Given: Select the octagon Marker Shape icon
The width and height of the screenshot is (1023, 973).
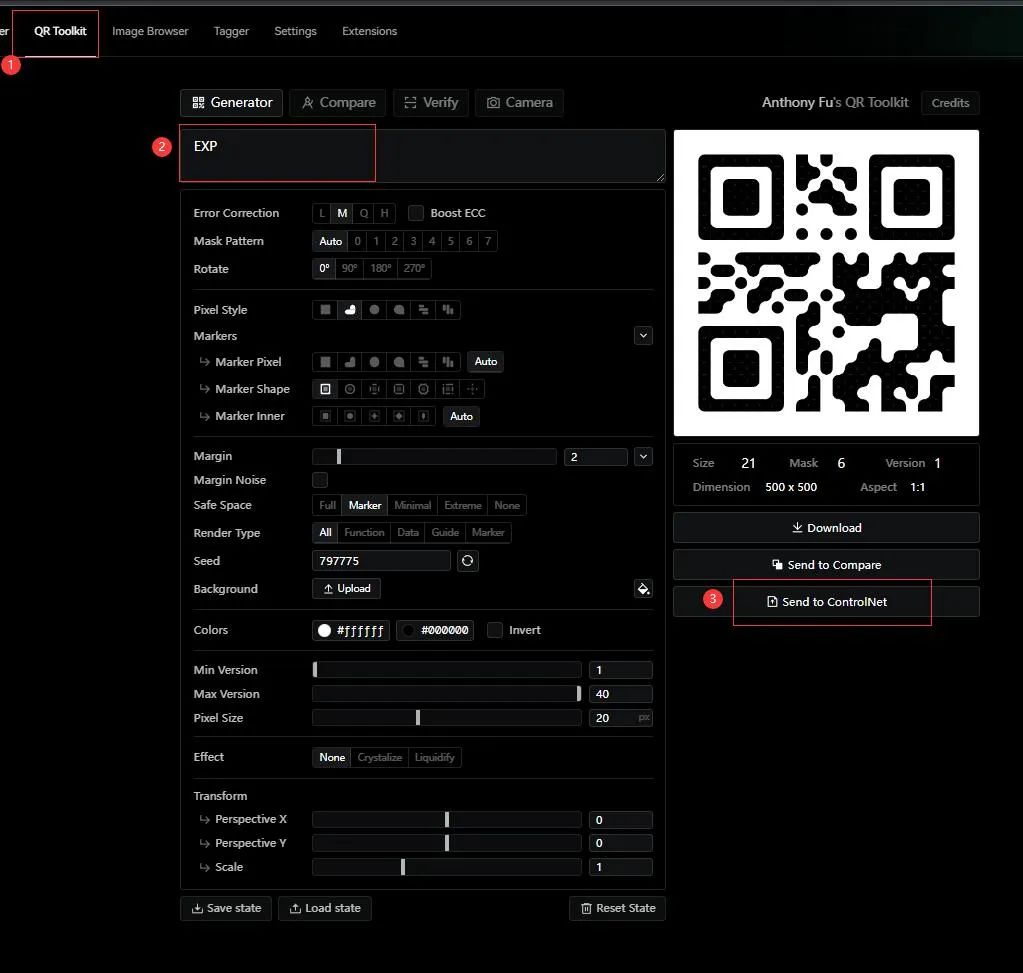Looking at the screenshot, I should 423,389.
